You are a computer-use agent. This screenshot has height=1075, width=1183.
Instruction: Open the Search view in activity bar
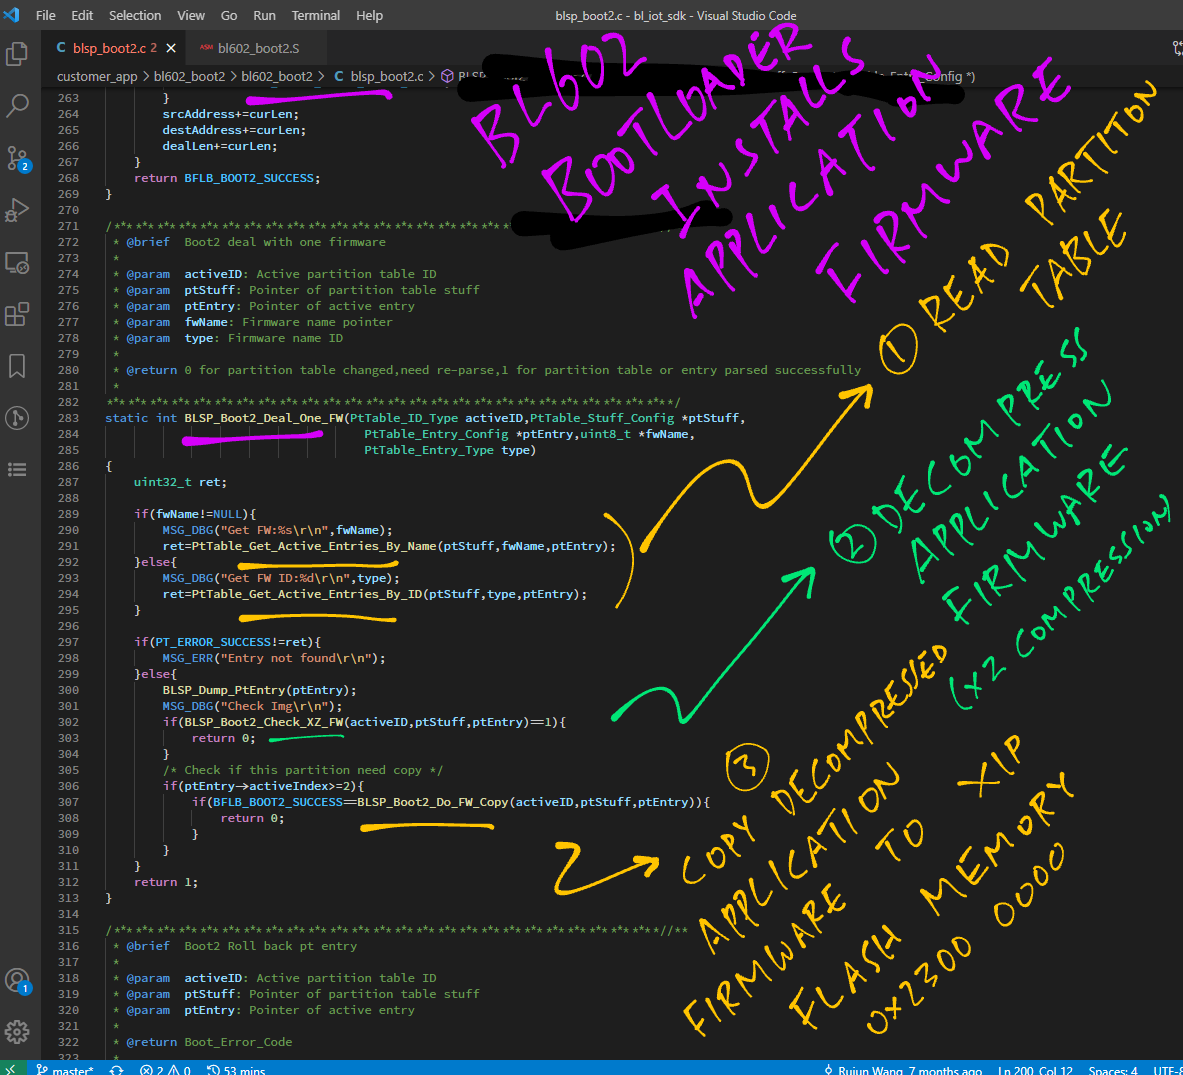point(17,105)
